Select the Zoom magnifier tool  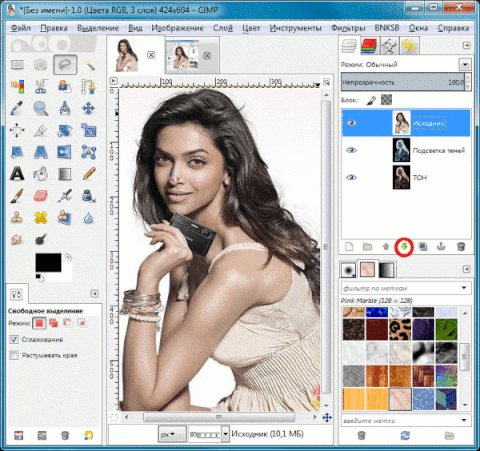[41, 108]
